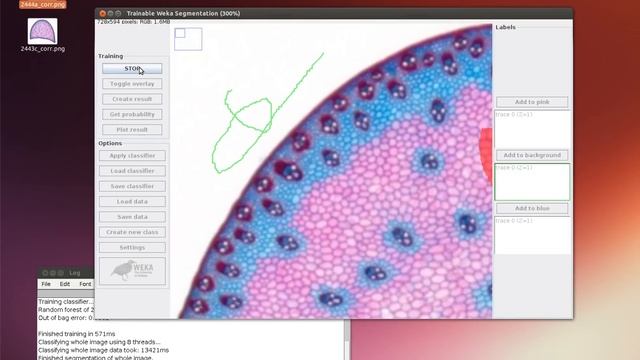Select the 2444a_corr.png desktop file label
The height and width of the screenshot is (360, 640).
(43, 4)
